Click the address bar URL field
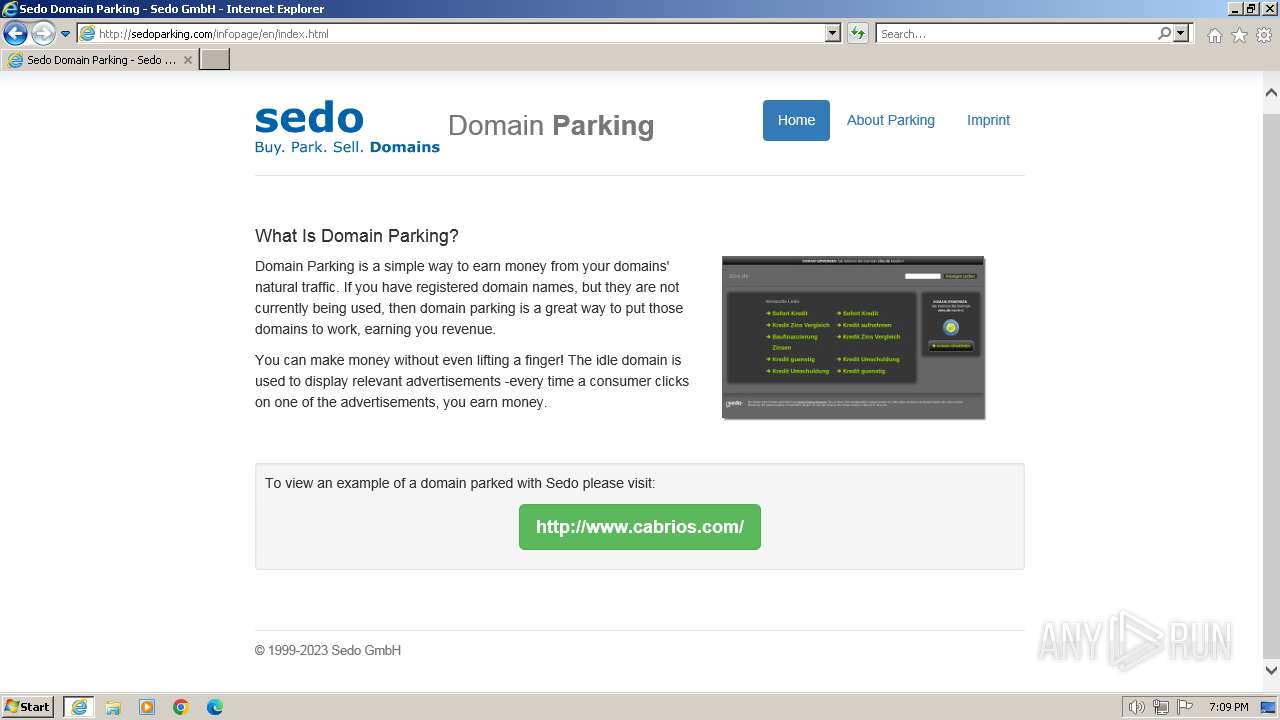Image resolution: width=1280 pixels, height=720 pixels. click(450, 33)
